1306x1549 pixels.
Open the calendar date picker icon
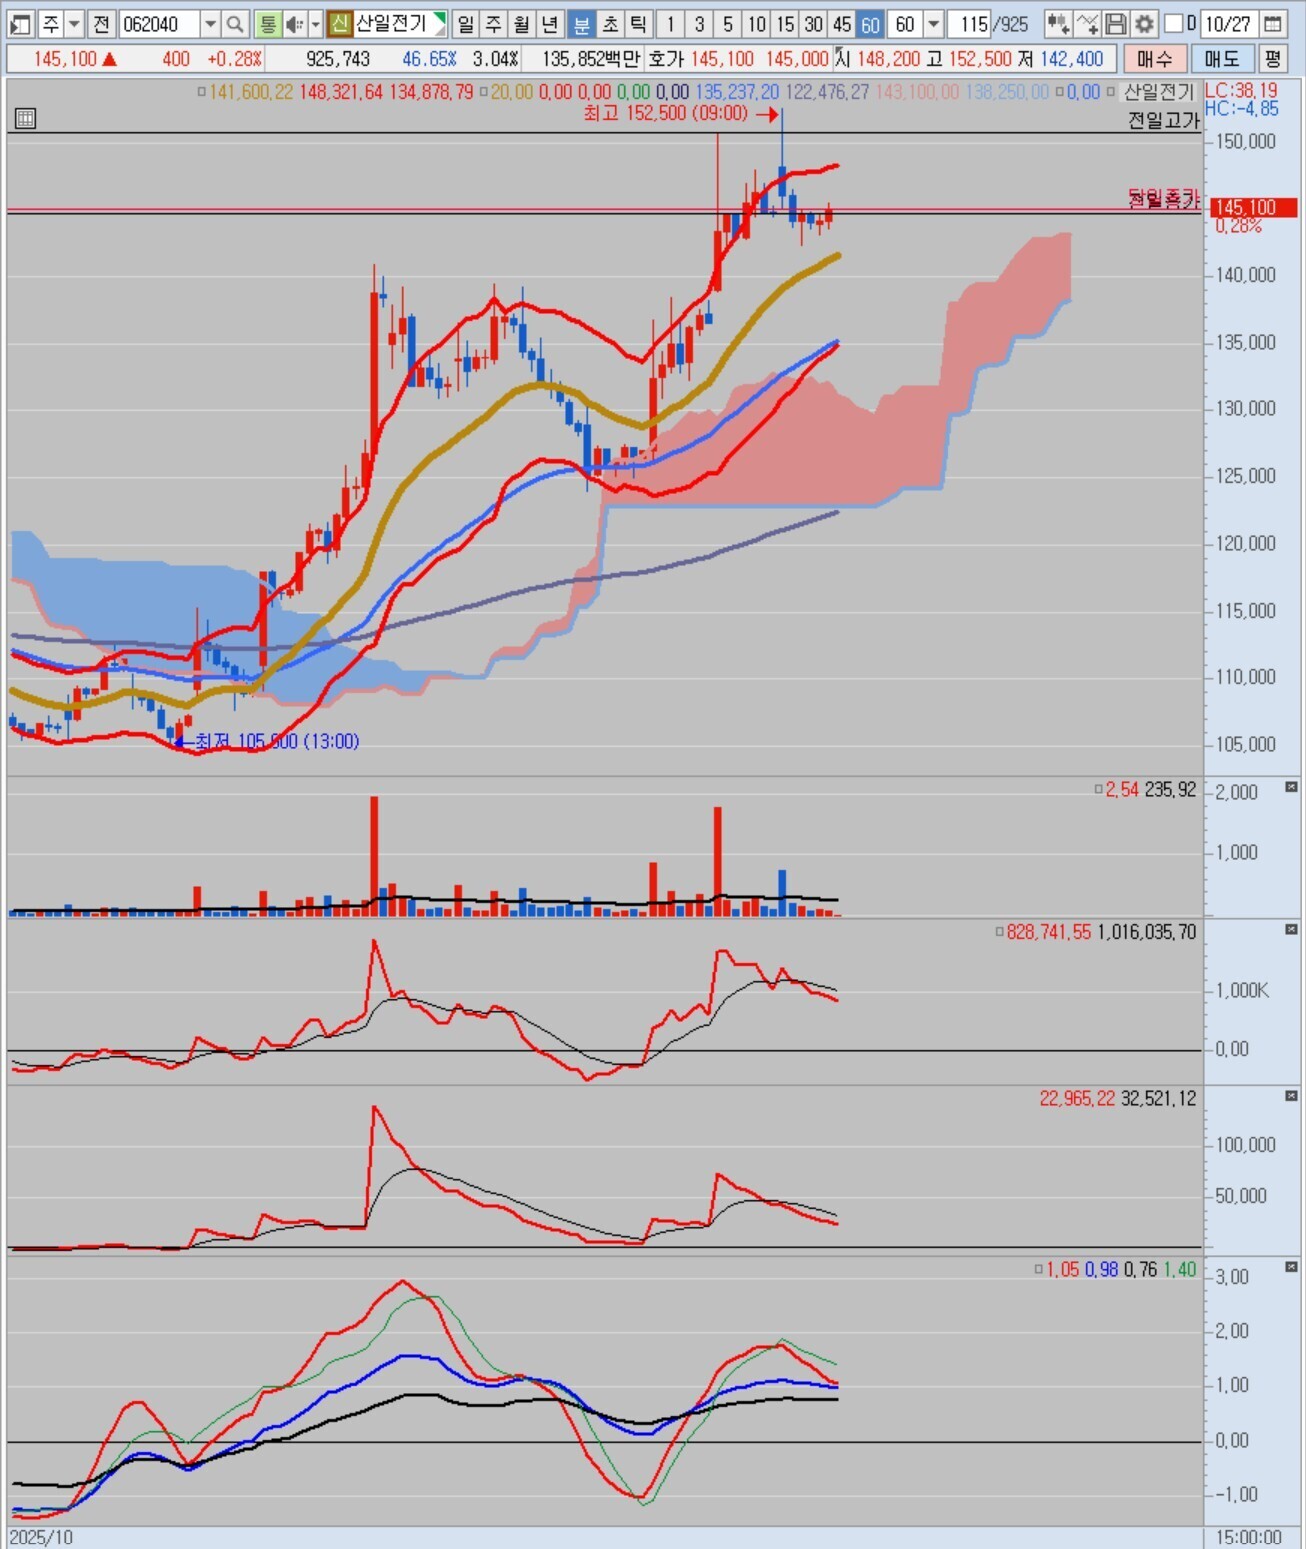point(1273,23)
